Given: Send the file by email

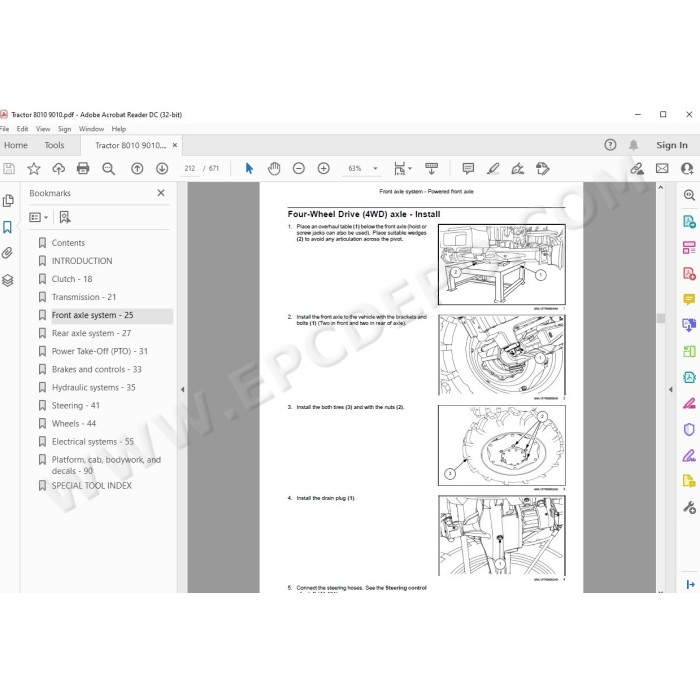Looking at the screenshot, I should 662,168.
